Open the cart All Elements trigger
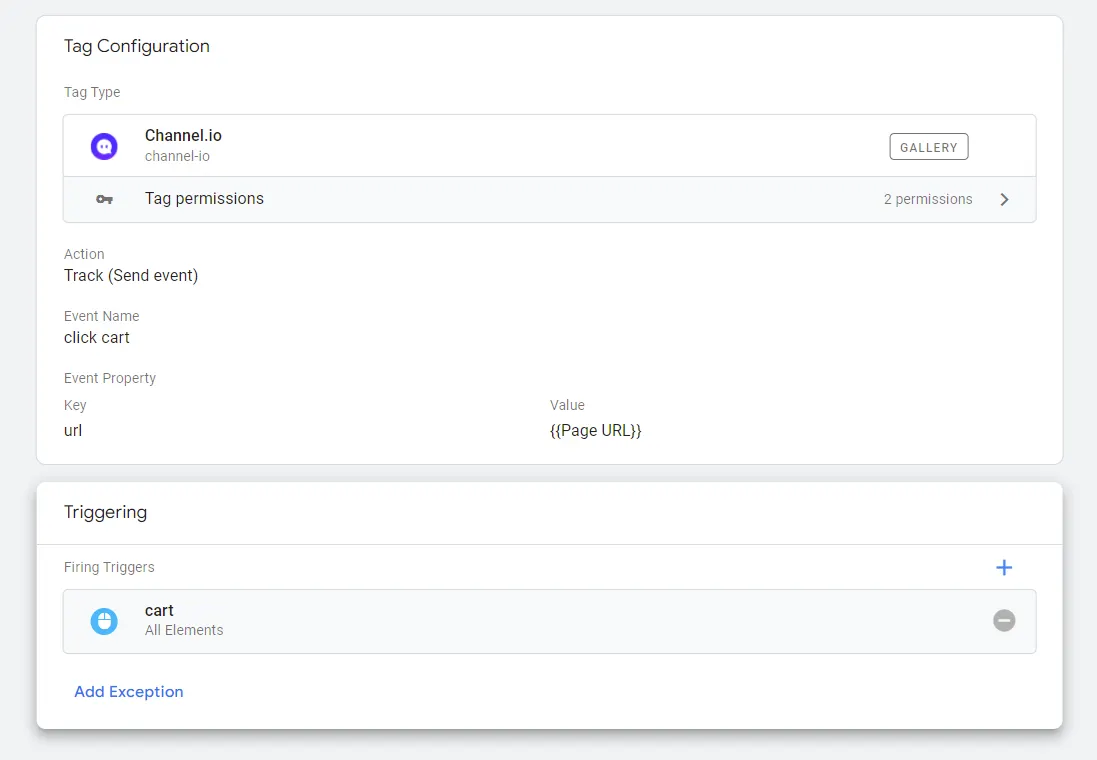1097x760 pixels. click(500, 621)
